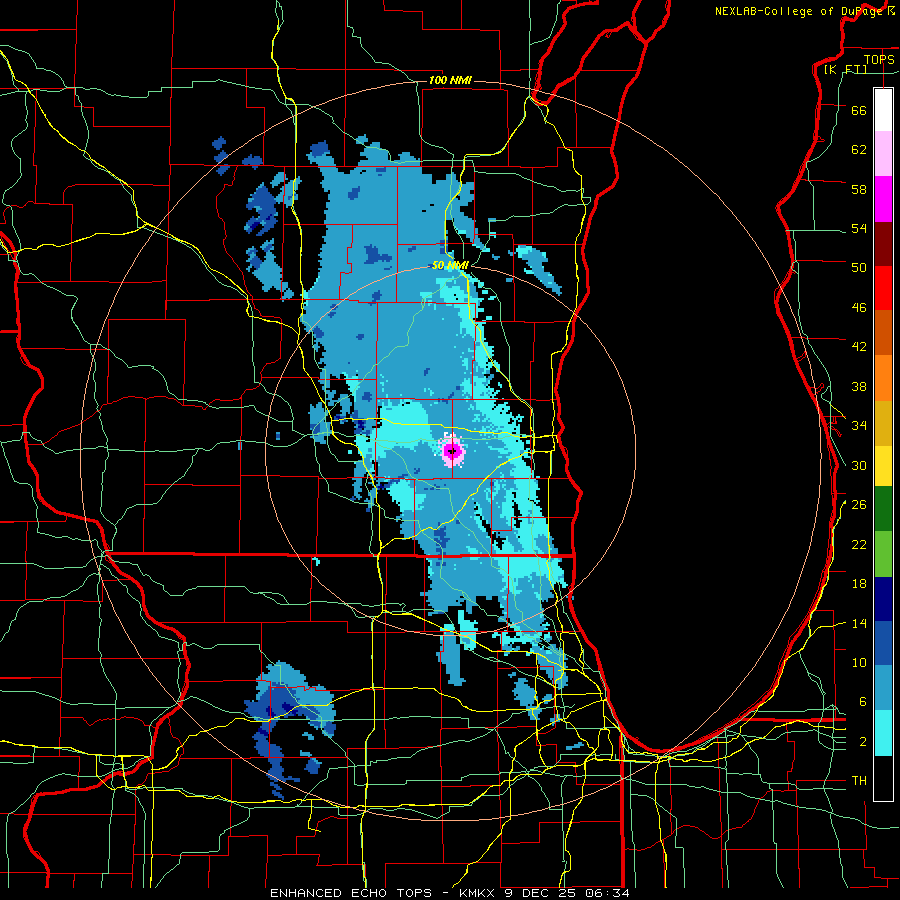Click the 'TOPS' legend heading
The width and height of the screenshot is (900, 900).
[879, 59]
